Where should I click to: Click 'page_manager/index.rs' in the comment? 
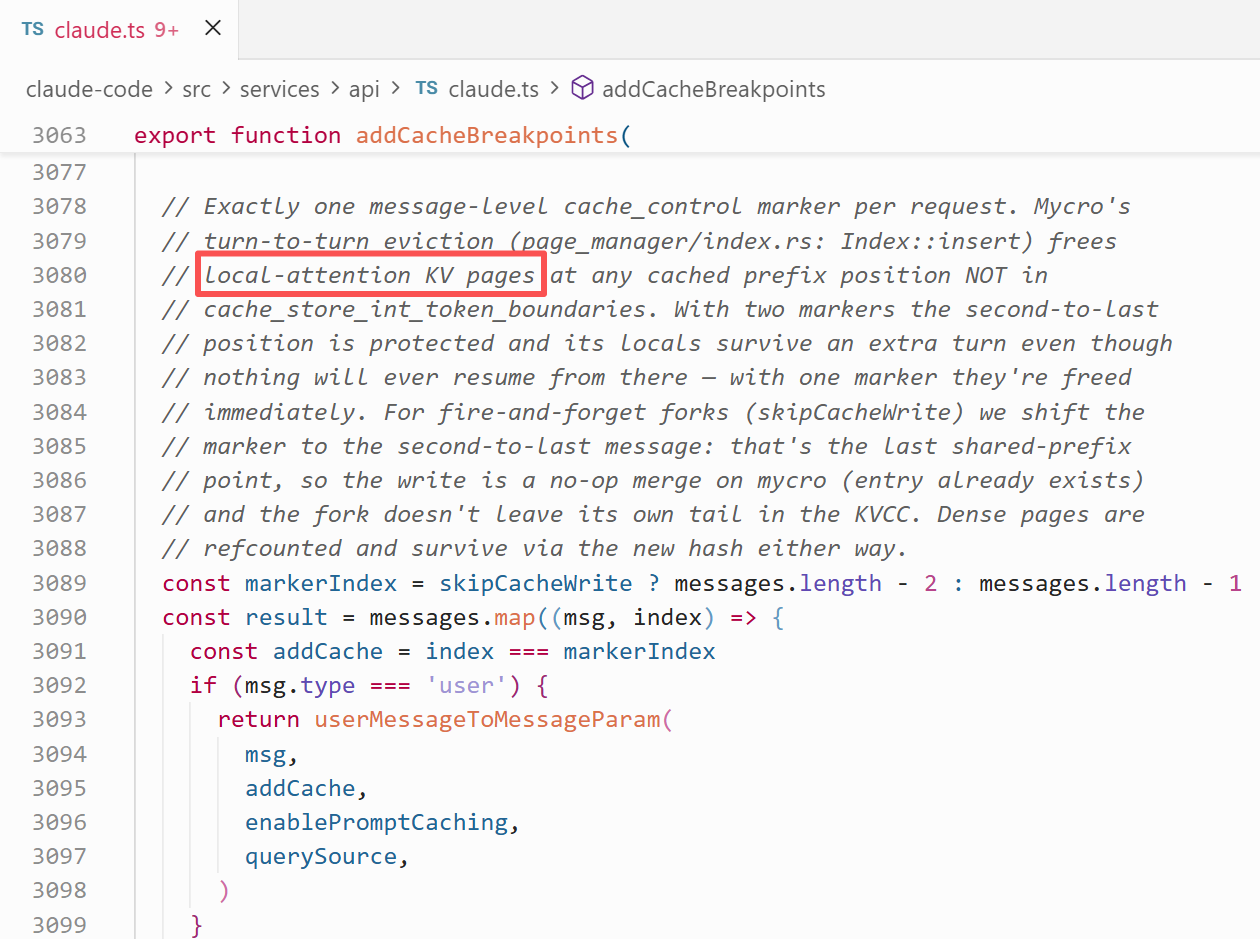click(675, 241)
